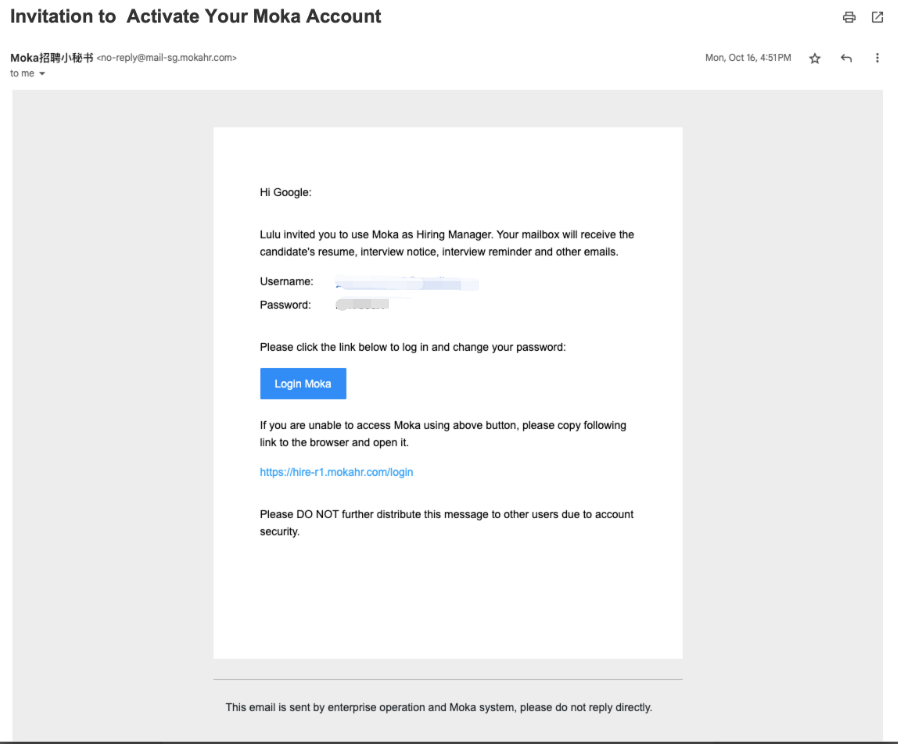The height and width of the screenshot is (744, 898).
Task: Click the "If you are unable to access Moka" paragraph
Action: (442, 433)
